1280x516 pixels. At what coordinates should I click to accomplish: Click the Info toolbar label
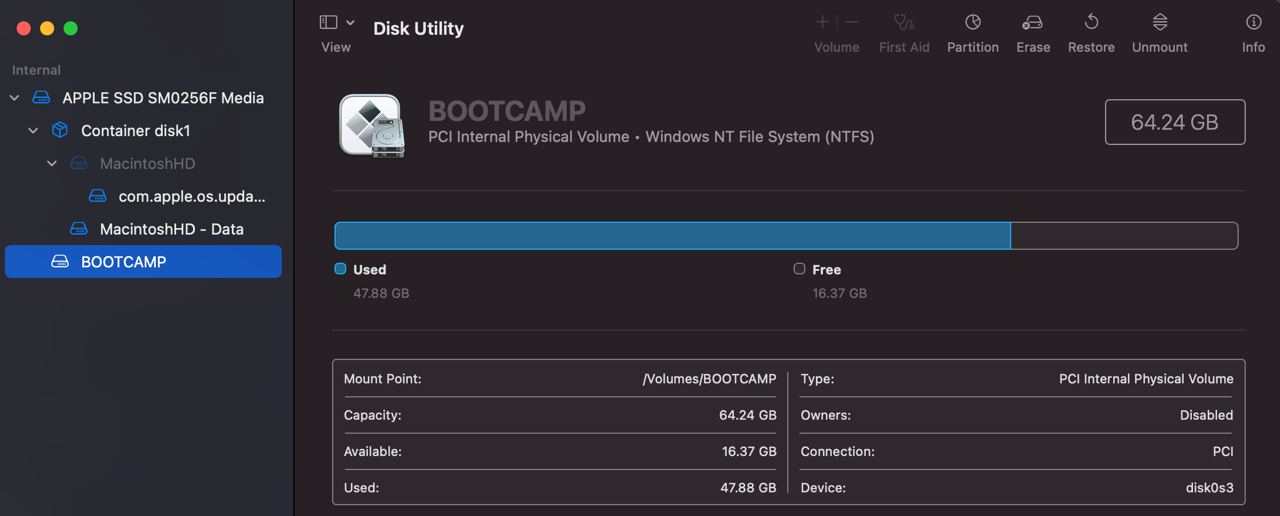tap(1253, 47)
